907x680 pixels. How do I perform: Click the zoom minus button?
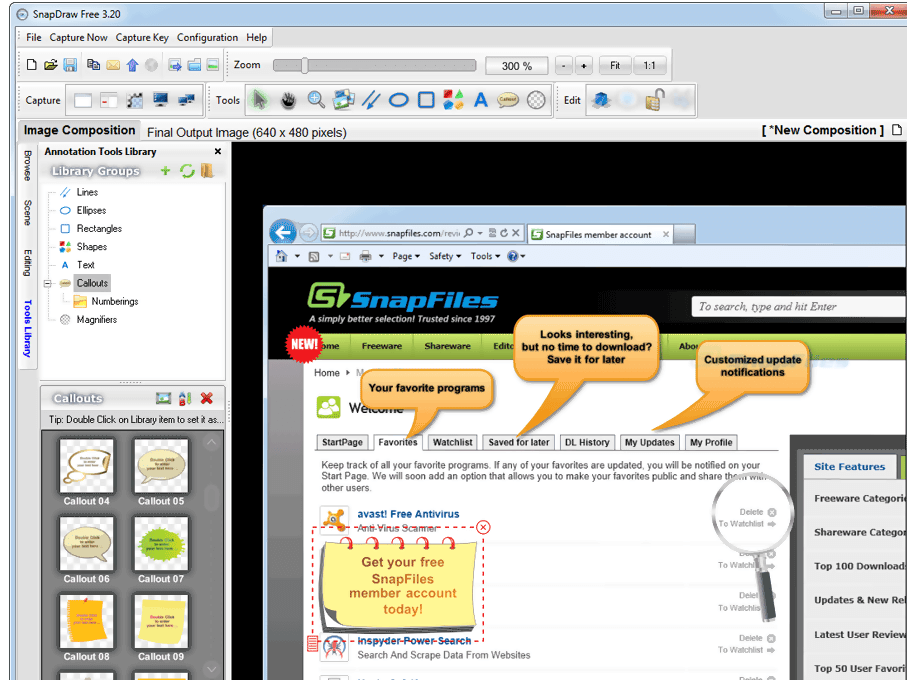coord(563,66)
